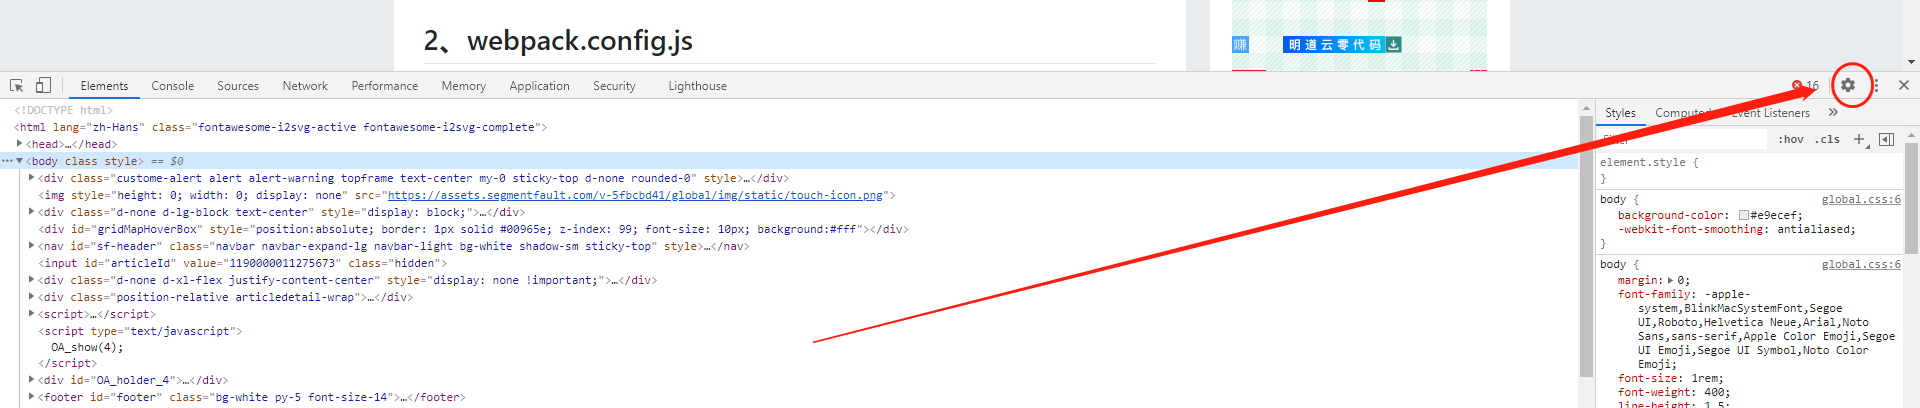Toggle :hov element state
The width and height of the screenshot is (1920, 408).
(x=1791, y=139)
